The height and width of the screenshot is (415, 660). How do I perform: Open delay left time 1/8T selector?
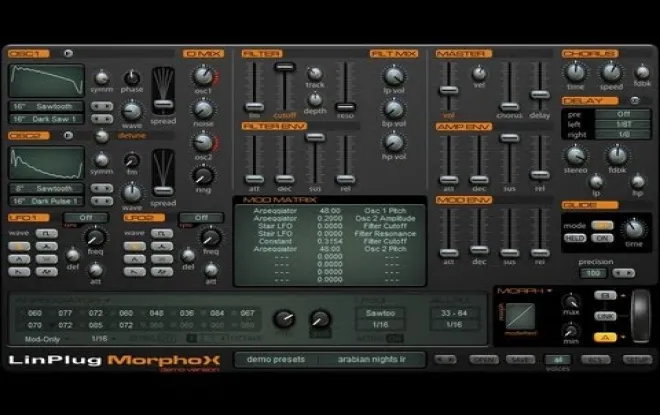[x=623, y=125]
